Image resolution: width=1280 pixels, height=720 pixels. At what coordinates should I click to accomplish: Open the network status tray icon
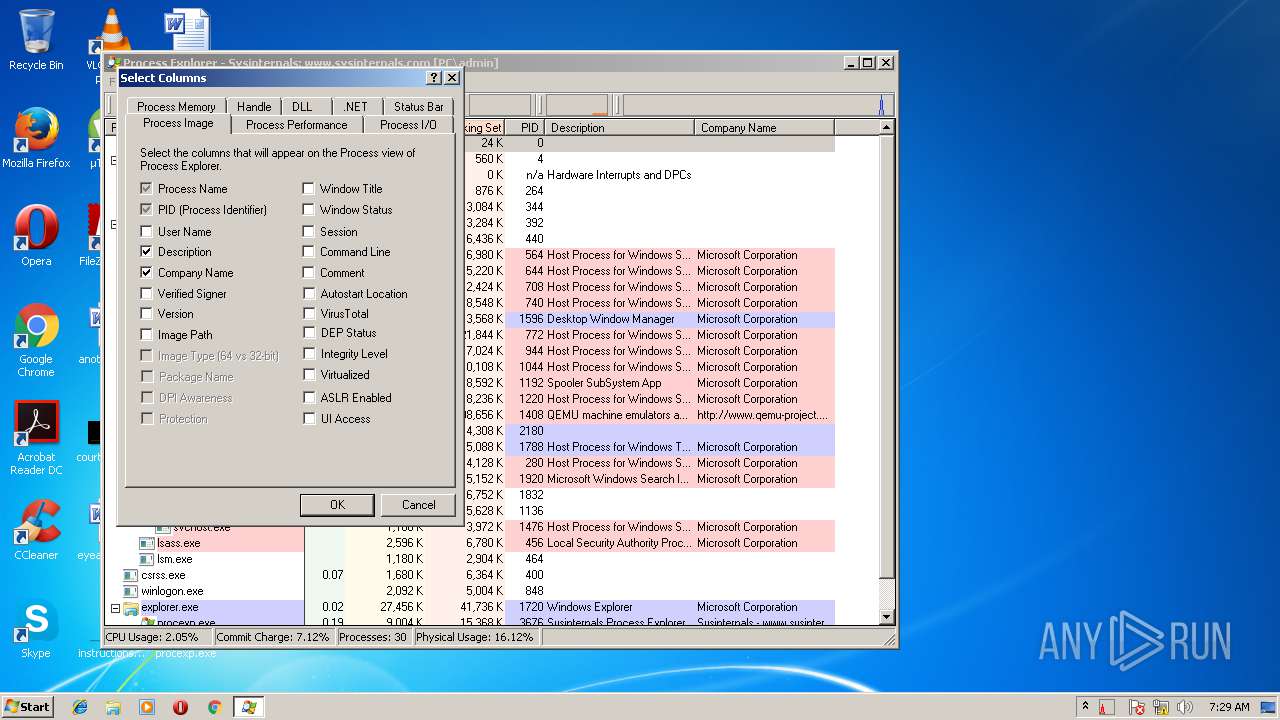tap(1161, 707)
